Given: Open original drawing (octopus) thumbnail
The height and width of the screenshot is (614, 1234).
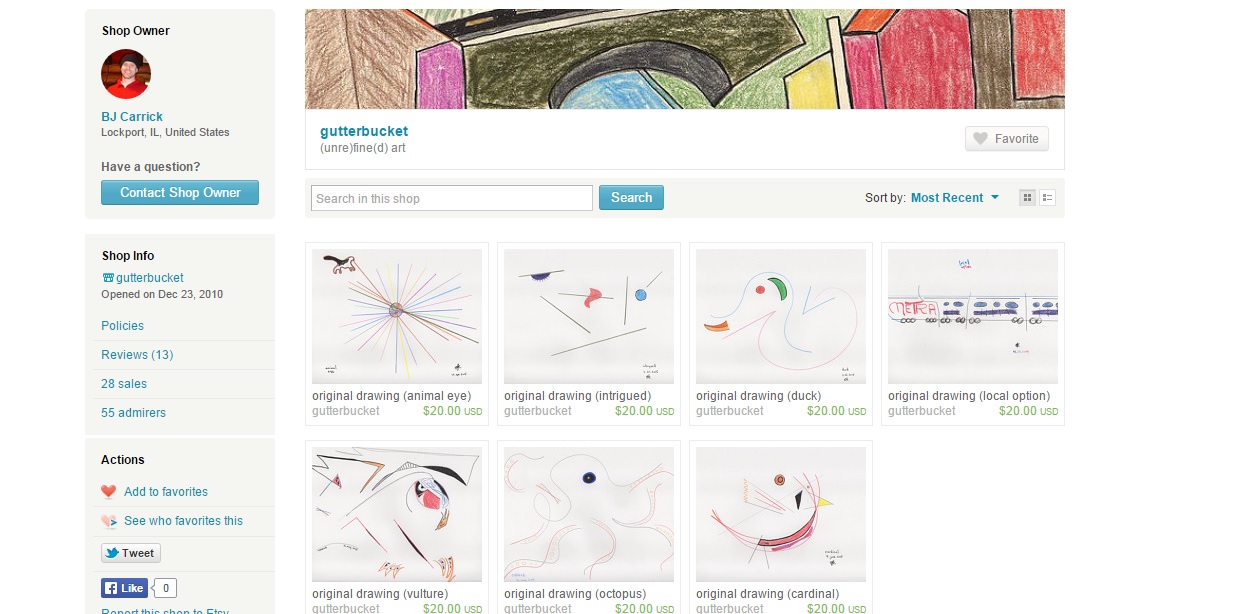Looking at the screenshot, I should pos(589,514).
